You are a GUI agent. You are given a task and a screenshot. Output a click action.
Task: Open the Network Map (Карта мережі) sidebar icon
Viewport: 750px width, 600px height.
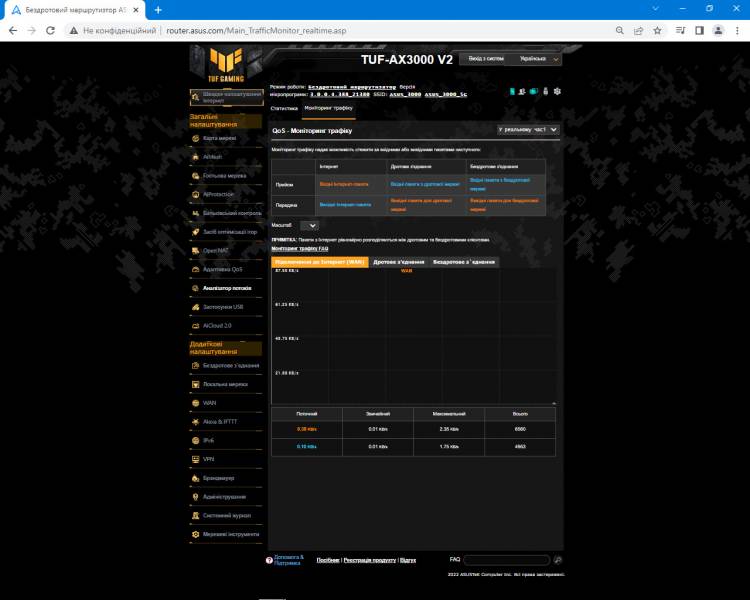tap(195, 138)
